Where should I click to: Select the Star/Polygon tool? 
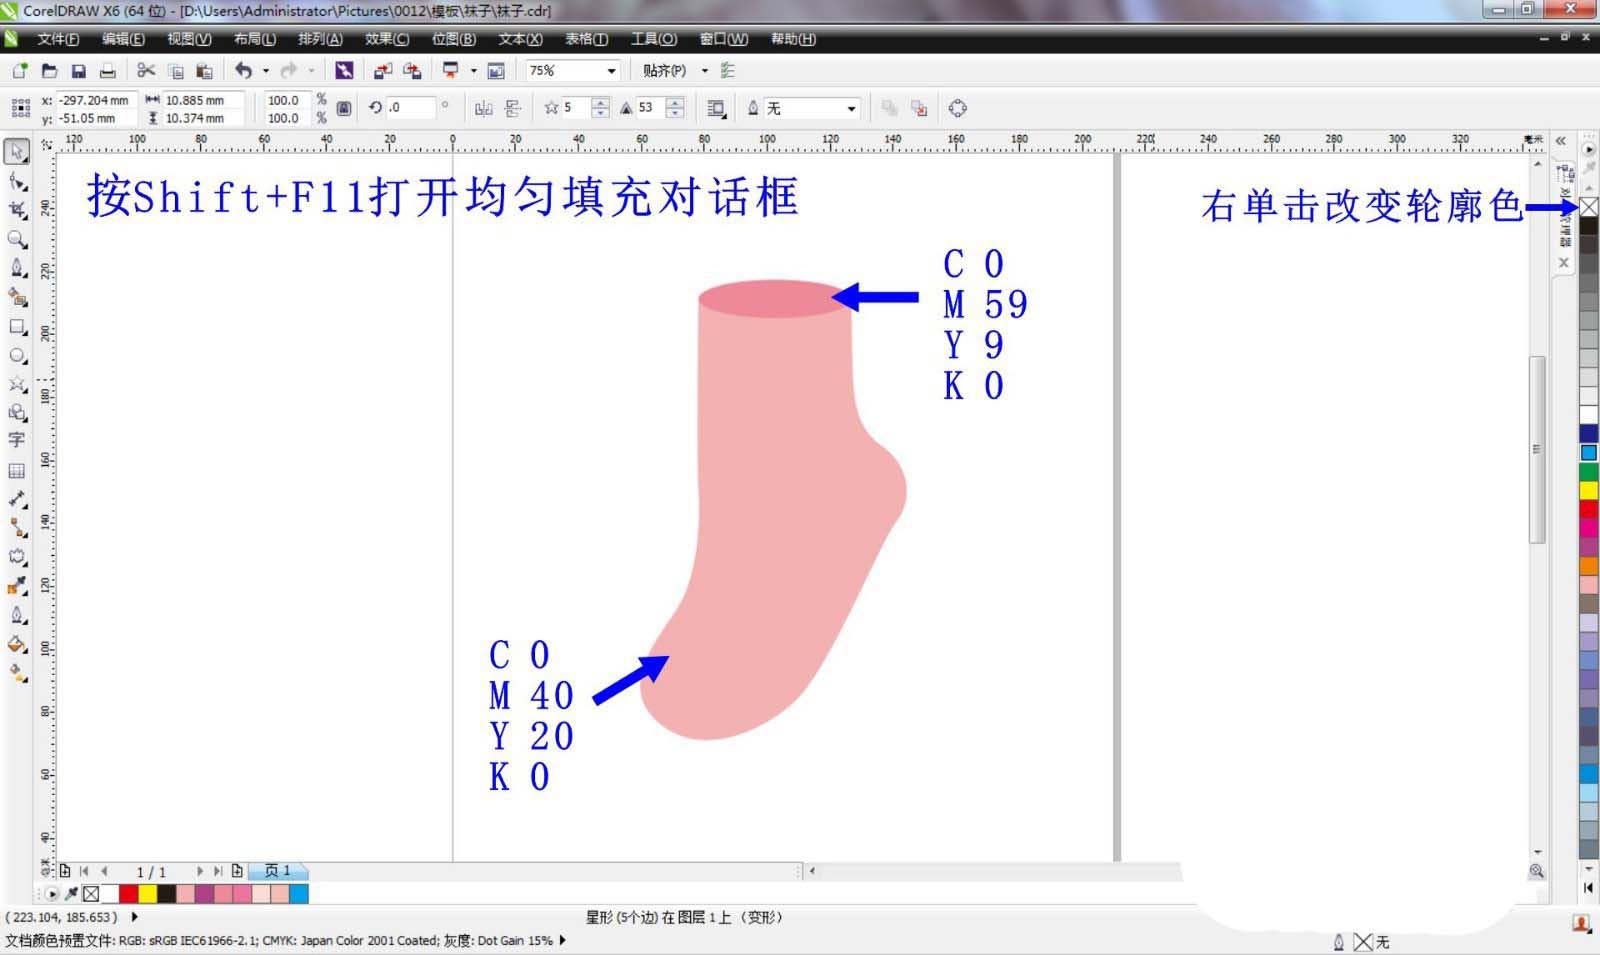(x=17, y=380)
